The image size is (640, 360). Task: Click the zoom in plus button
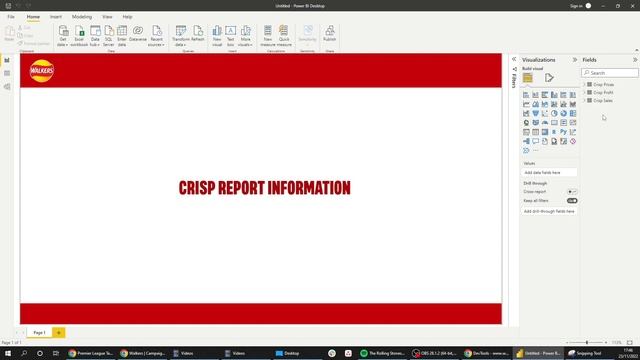pyautogui.click(x=606, y=342)
